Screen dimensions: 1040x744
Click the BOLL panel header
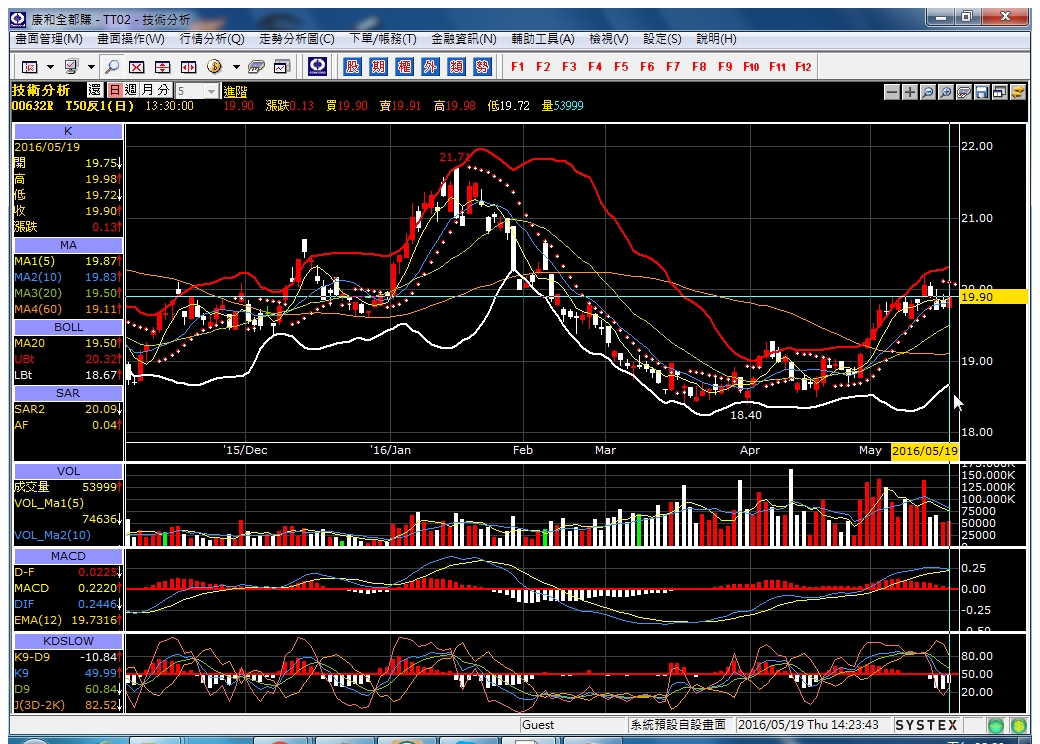pyautogui.click(x=68, y=328)
